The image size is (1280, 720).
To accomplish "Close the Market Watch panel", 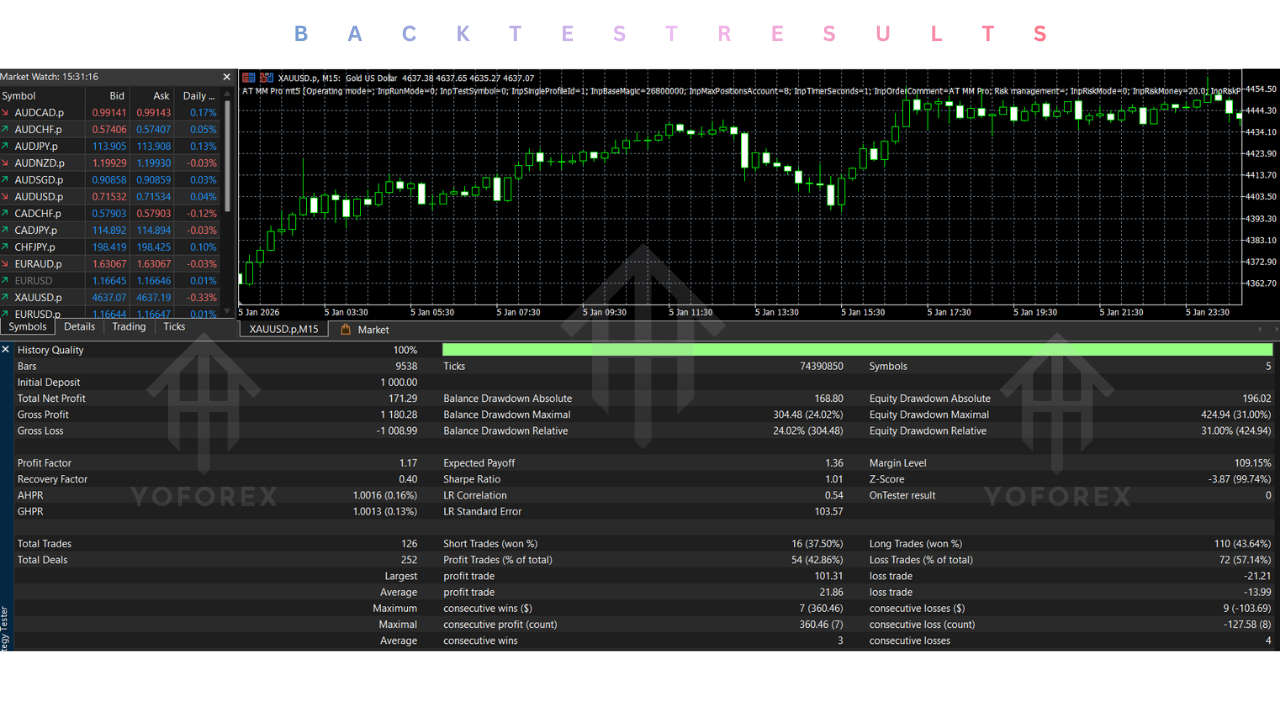I will click(226, 77).
